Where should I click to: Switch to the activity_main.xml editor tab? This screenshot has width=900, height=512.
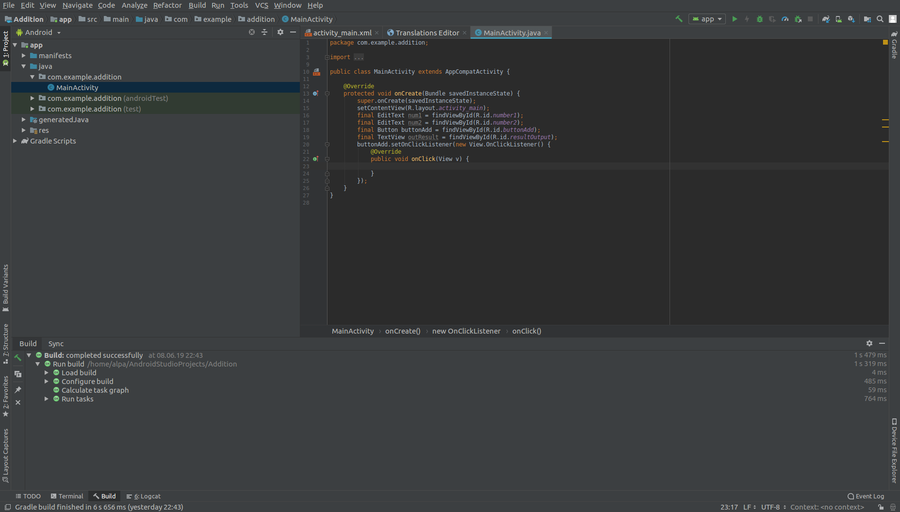coord(340,33)
